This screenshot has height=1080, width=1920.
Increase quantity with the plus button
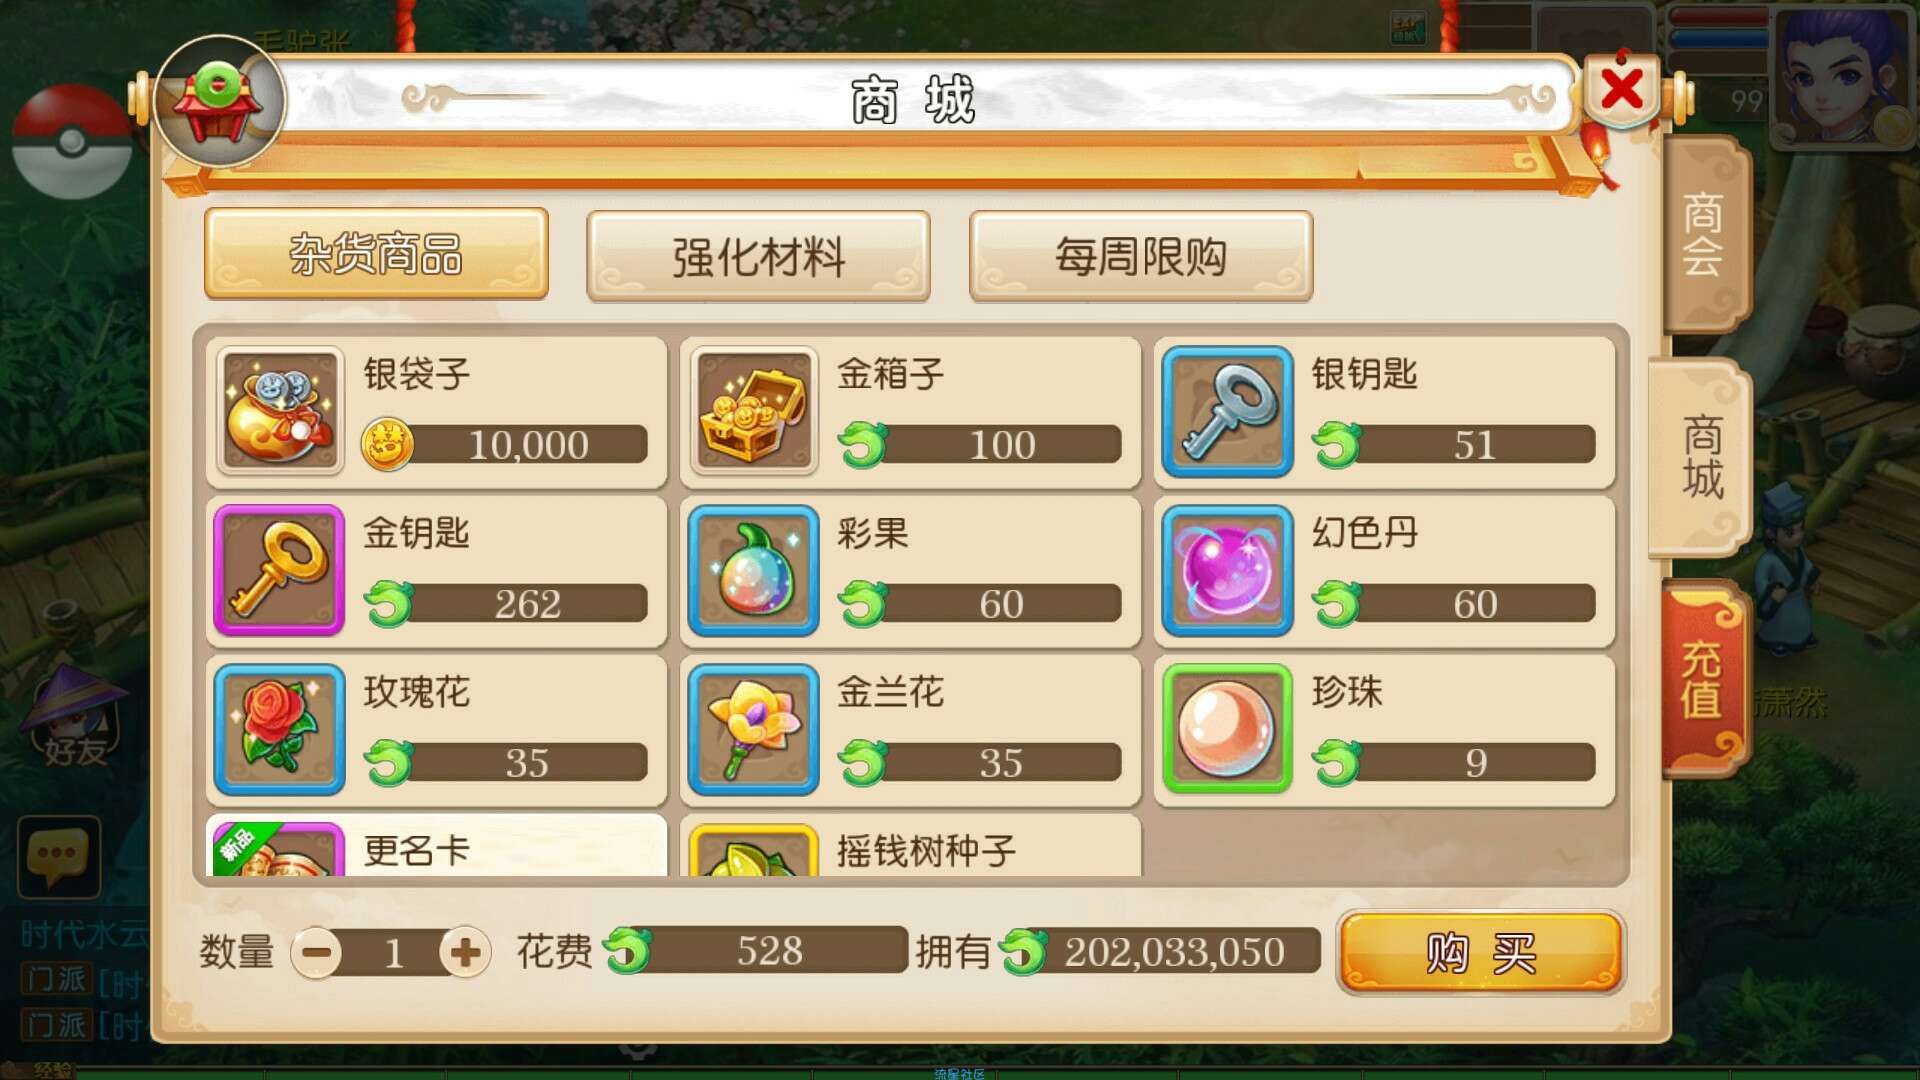click(465, 952)
